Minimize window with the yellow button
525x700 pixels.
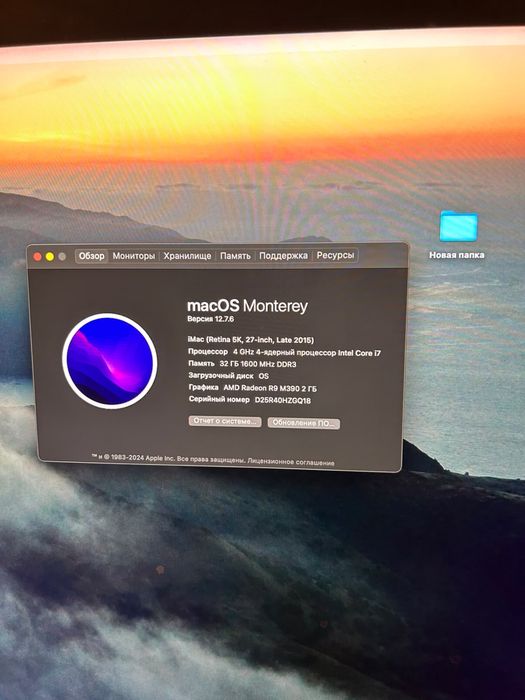(50, 257)
